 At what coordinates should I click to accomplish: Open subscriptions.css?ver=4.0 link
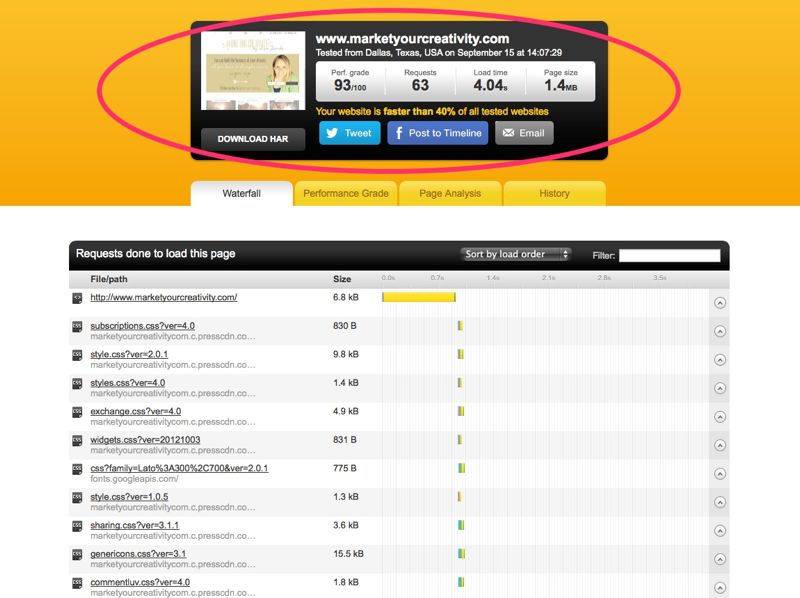tap(142, 326)
